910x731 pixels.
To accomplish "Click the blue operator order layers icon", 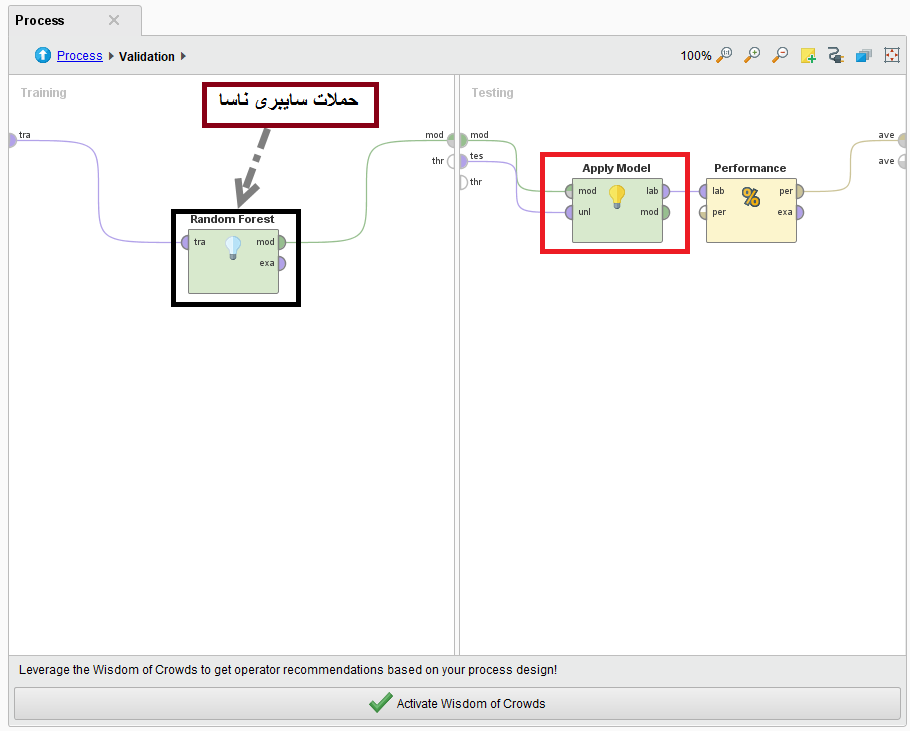I will 864,55.
